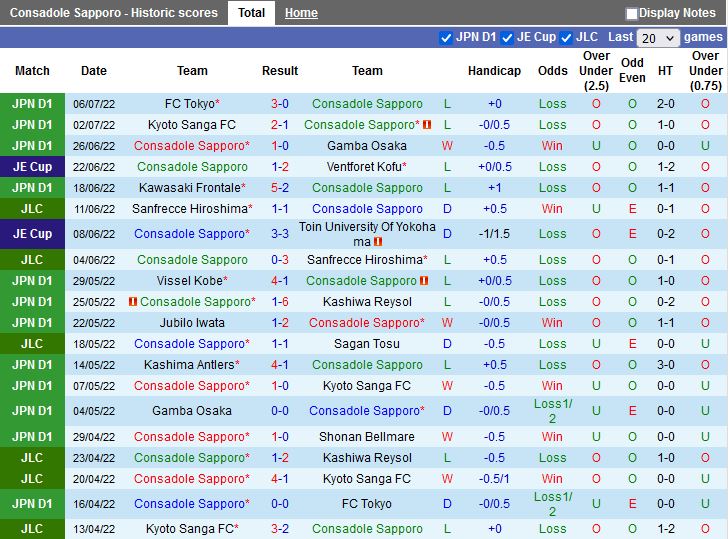Click the Handicap column header

pyautogui.click(x=494, y=71)
